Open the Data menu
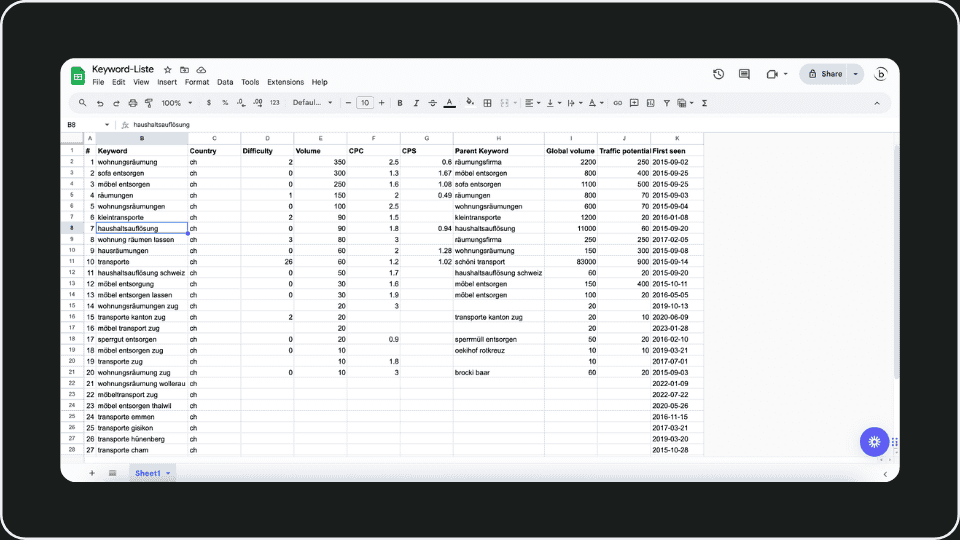This screenshot has height=540, width=960. pyautogui.click(x=225, y=82)
